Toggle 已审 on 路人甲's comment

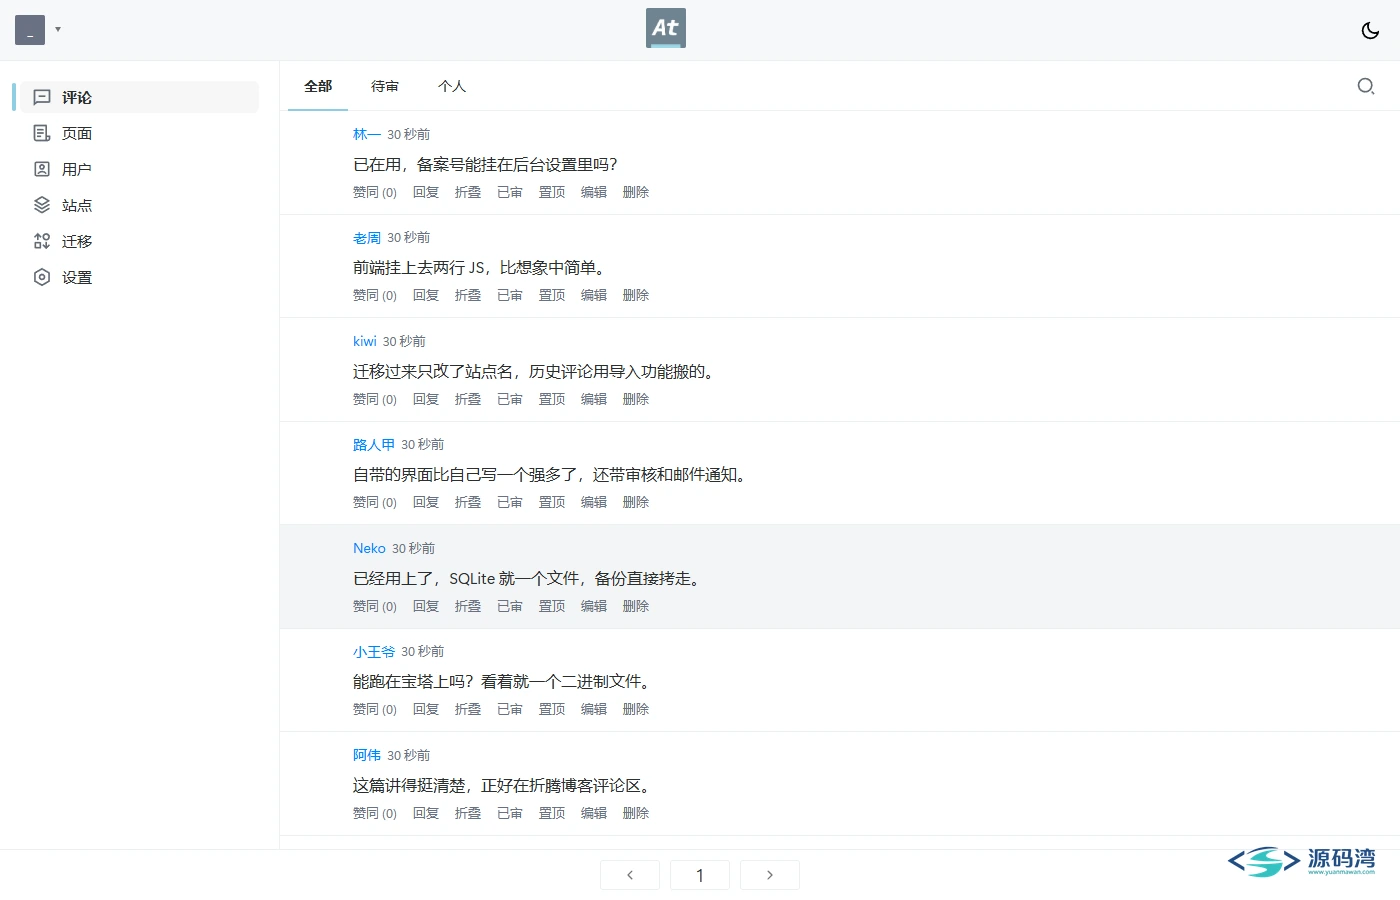pyautogui.click(x=510, y=502)
